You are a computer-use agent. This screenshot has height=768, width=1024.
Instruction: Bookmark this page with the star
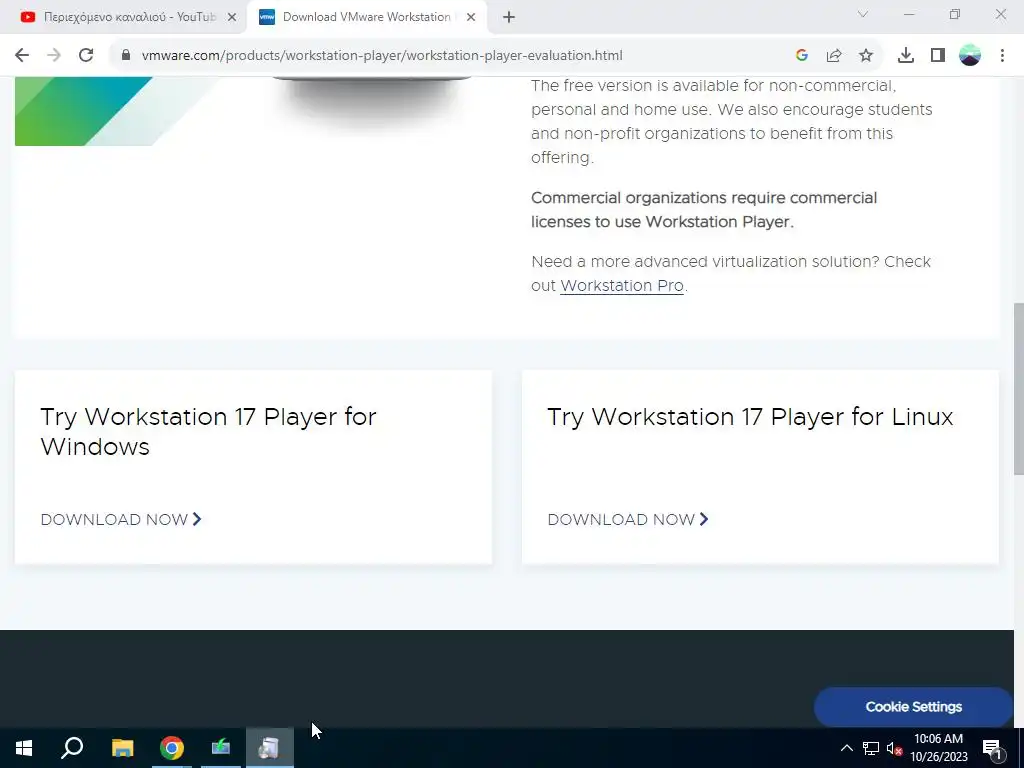(x=866, y=56)
